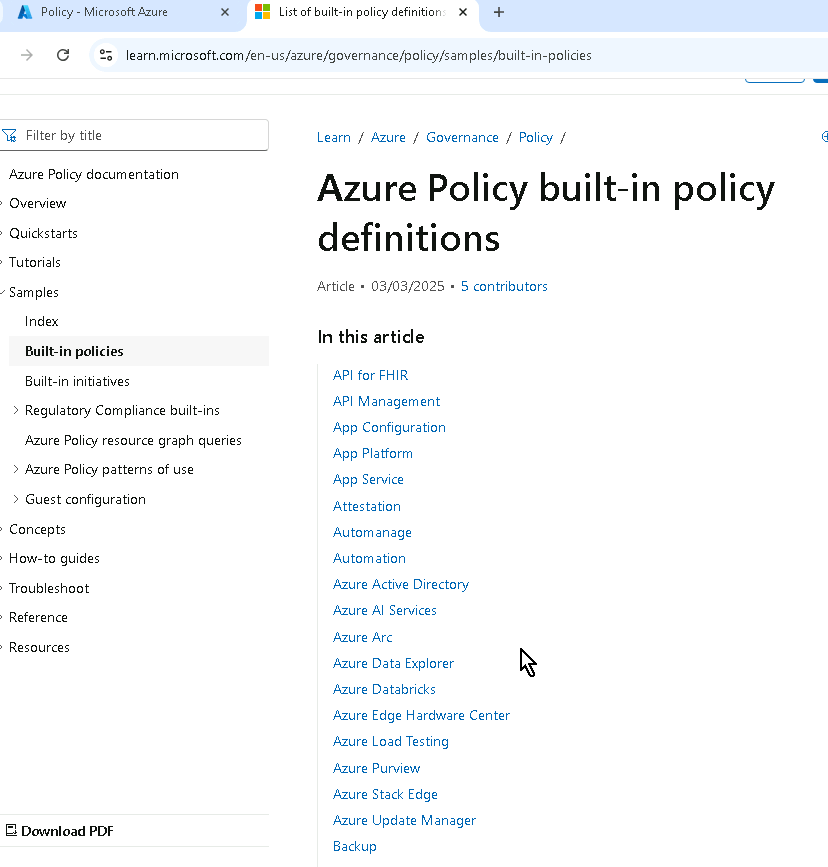Expand Regulatory Compliance built-ins chevron
The width and height of the screenshot is (828, 867).
tap(15, 410)
